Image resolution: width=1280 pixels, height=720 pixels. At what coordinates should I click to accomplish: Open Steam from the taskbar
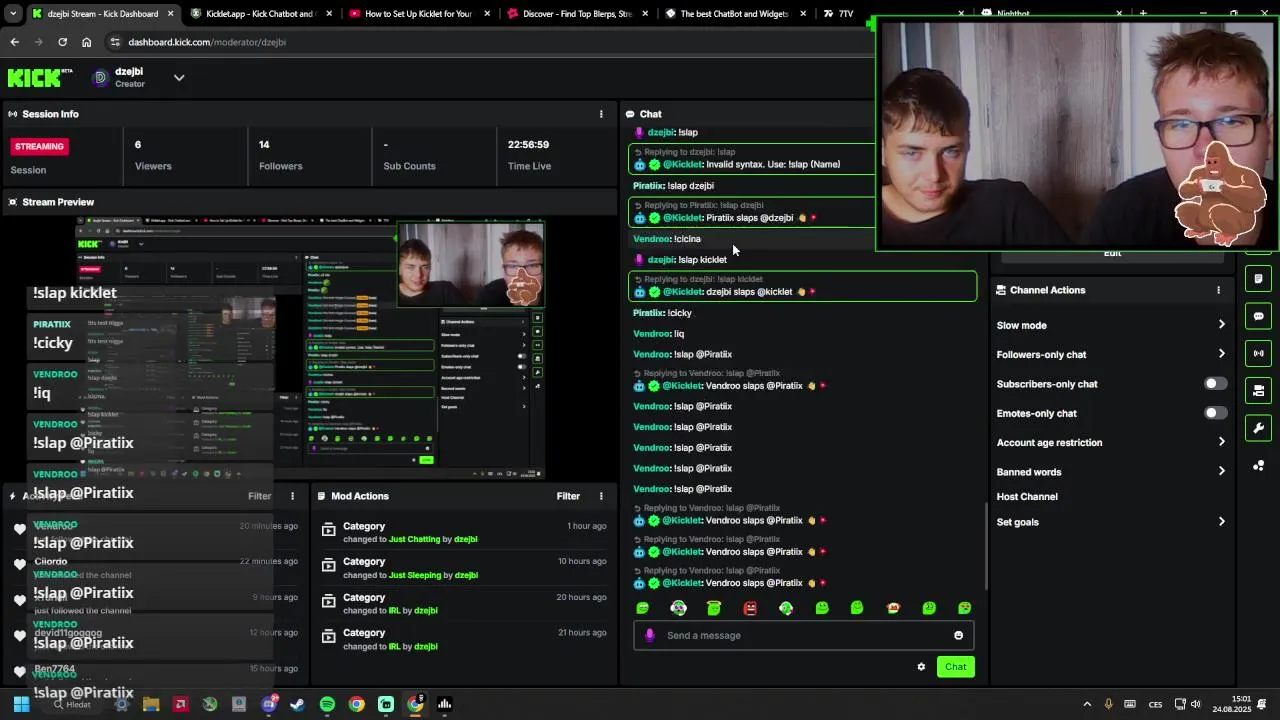[297, 704]
